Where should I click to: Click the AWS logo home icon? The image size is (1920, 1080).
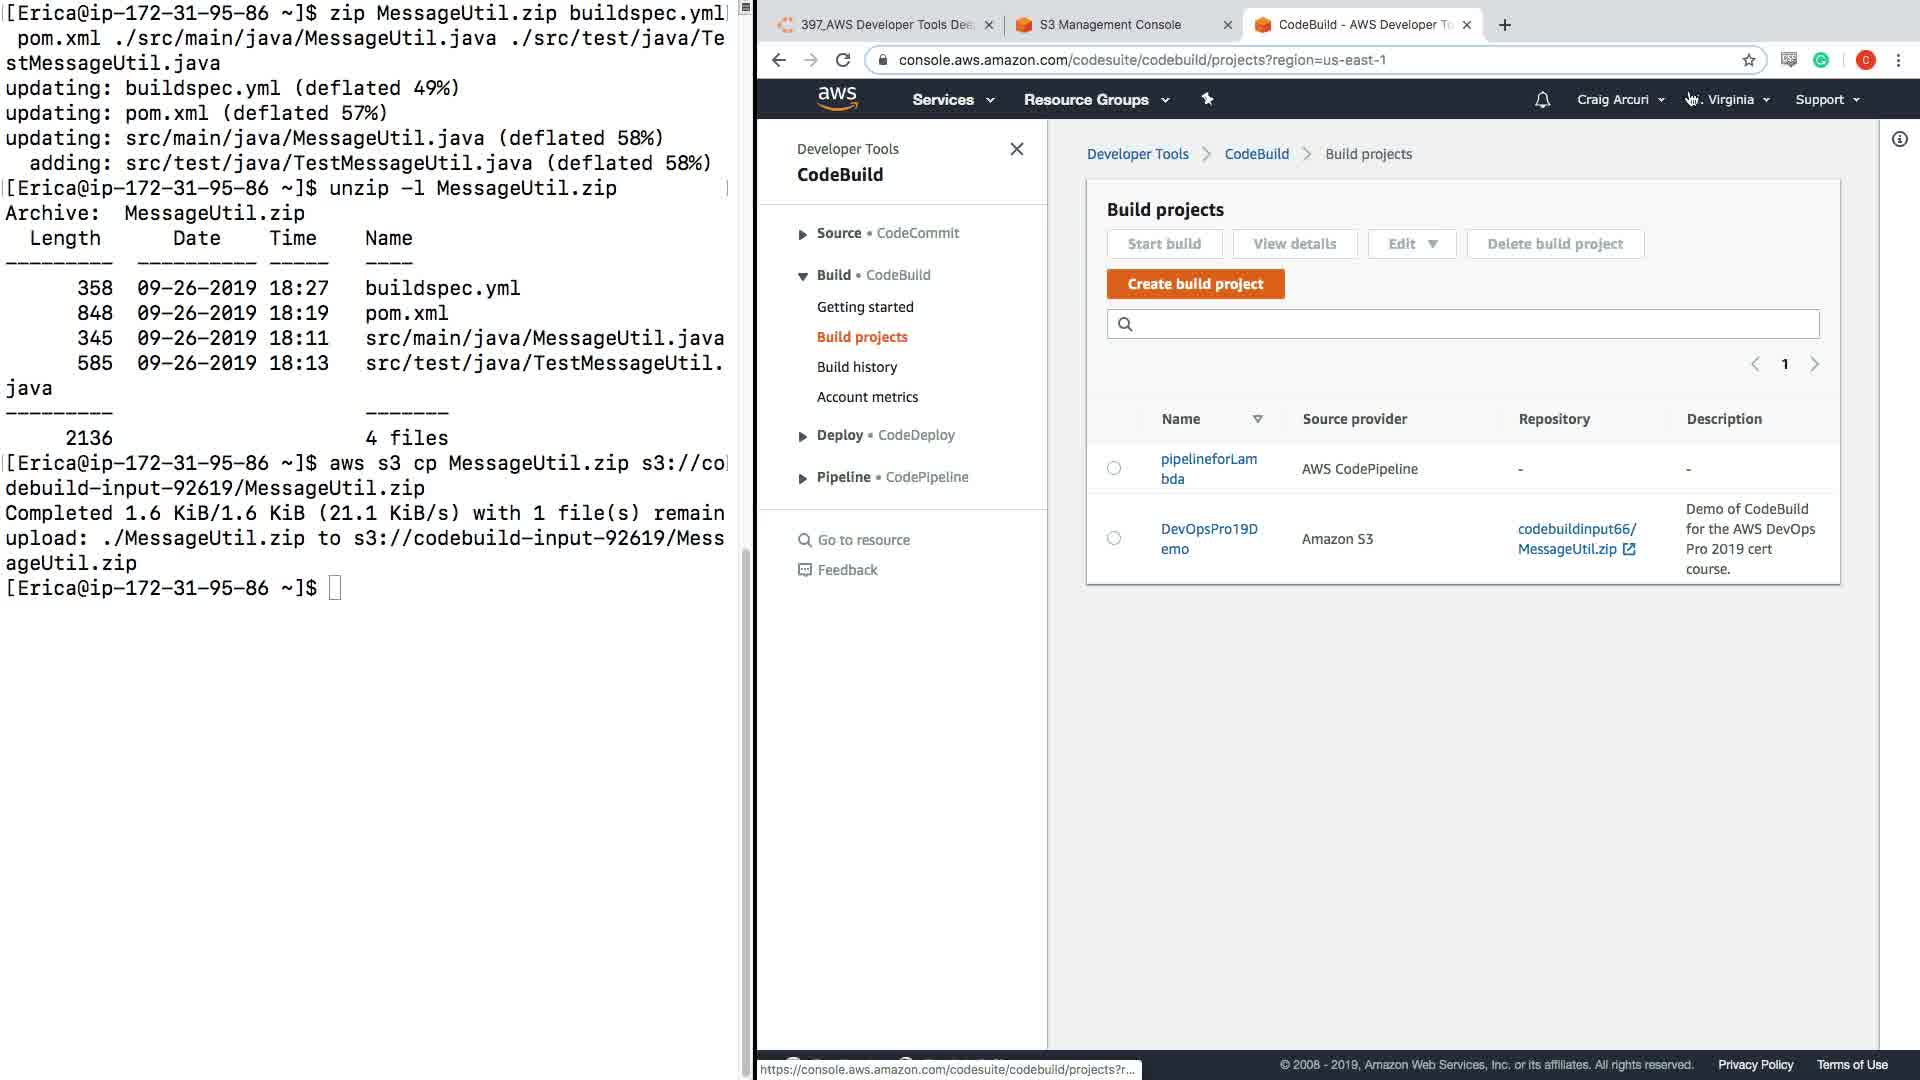[x=837, y=98]
